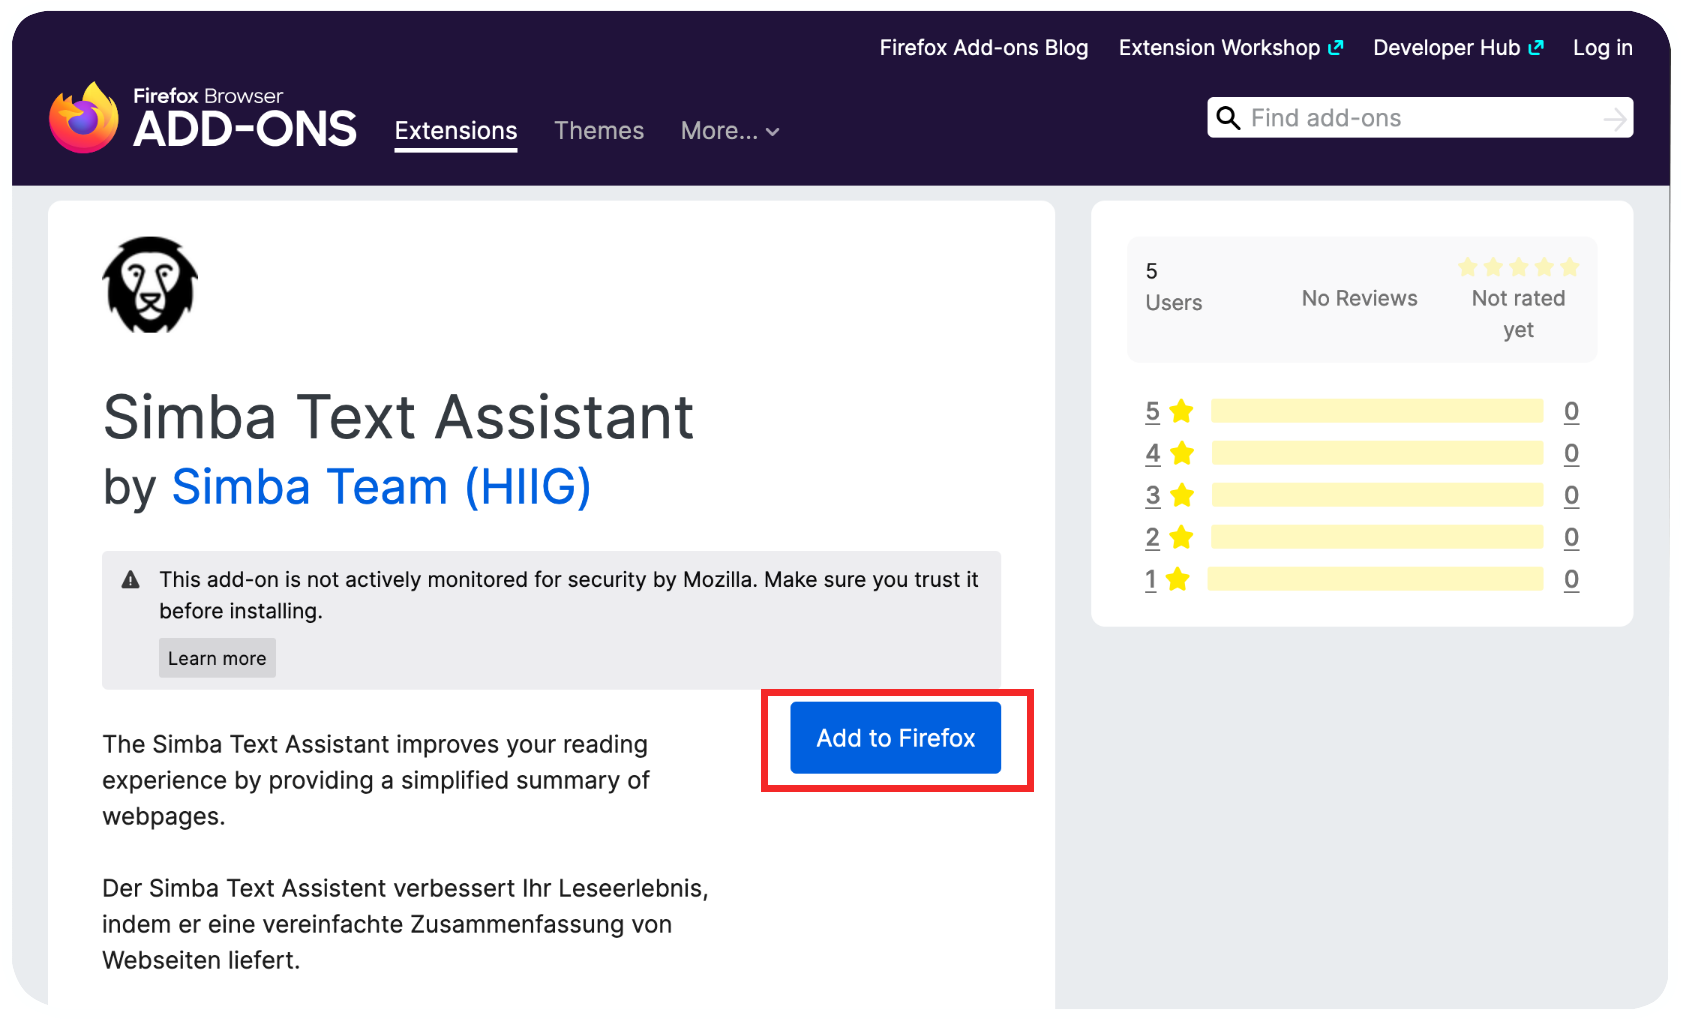Viewport: 1683px width, 1020px height.
Task: Expand the More... dropdown menu
Action: click(x=730, y=131)
